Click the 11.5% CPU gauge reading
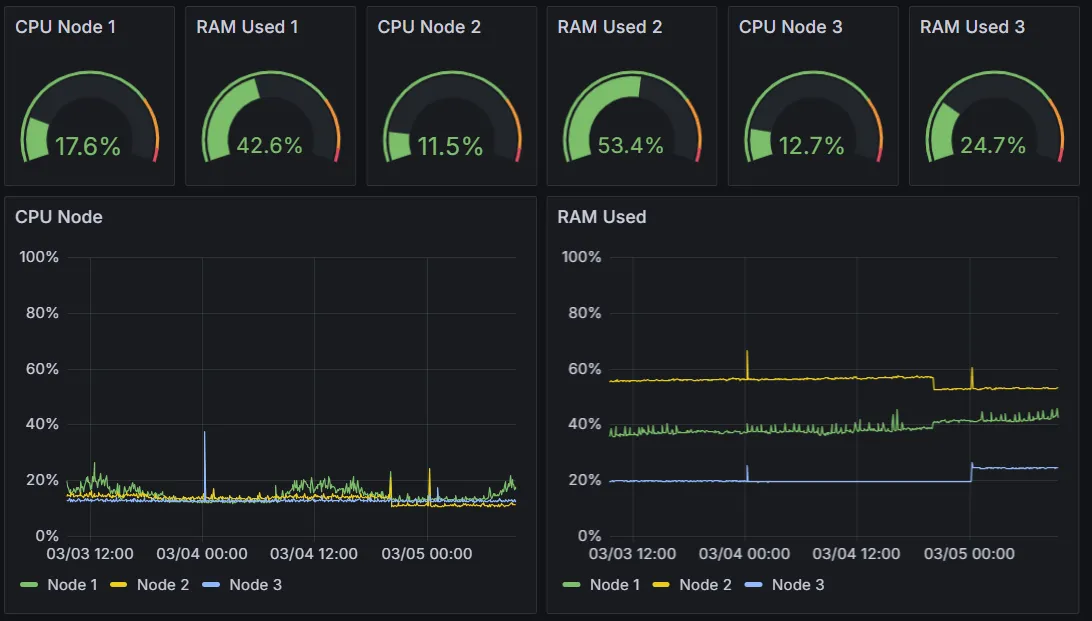The width and height of the screenshot is (1092, 621). (450, 147)
